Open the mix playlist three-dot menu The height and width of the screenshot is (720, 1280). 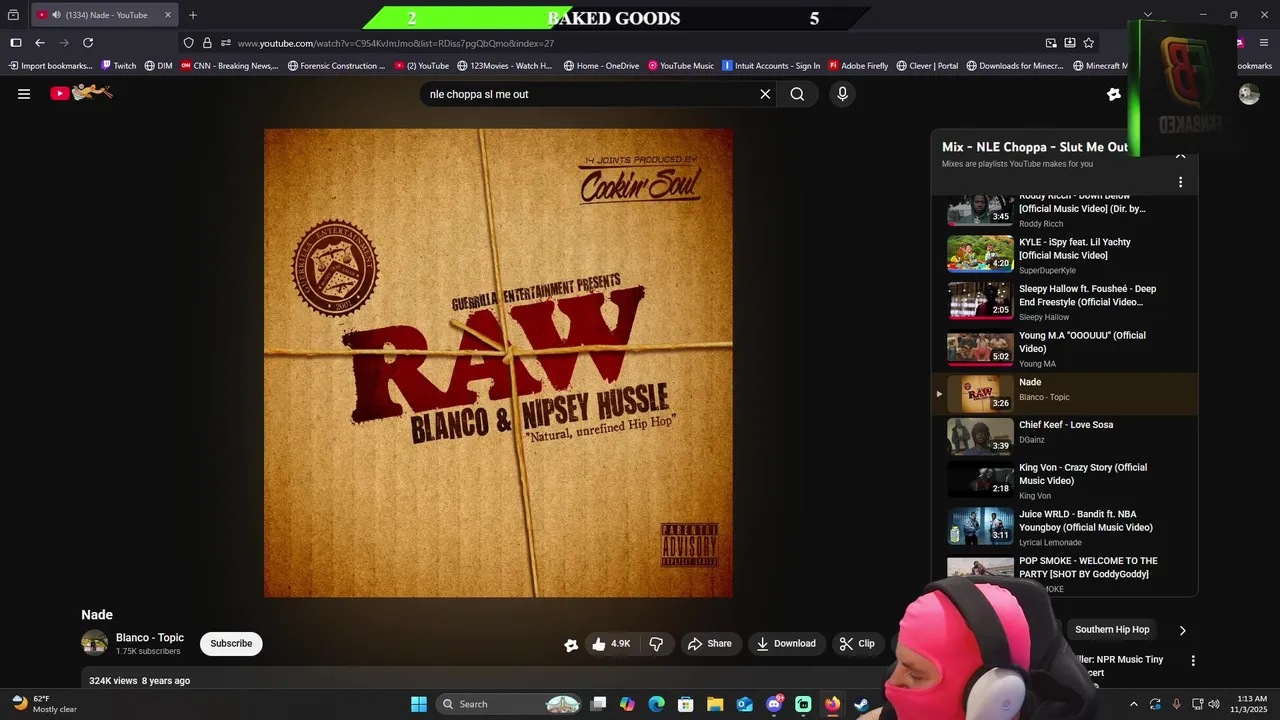[x=1180, y=182]
